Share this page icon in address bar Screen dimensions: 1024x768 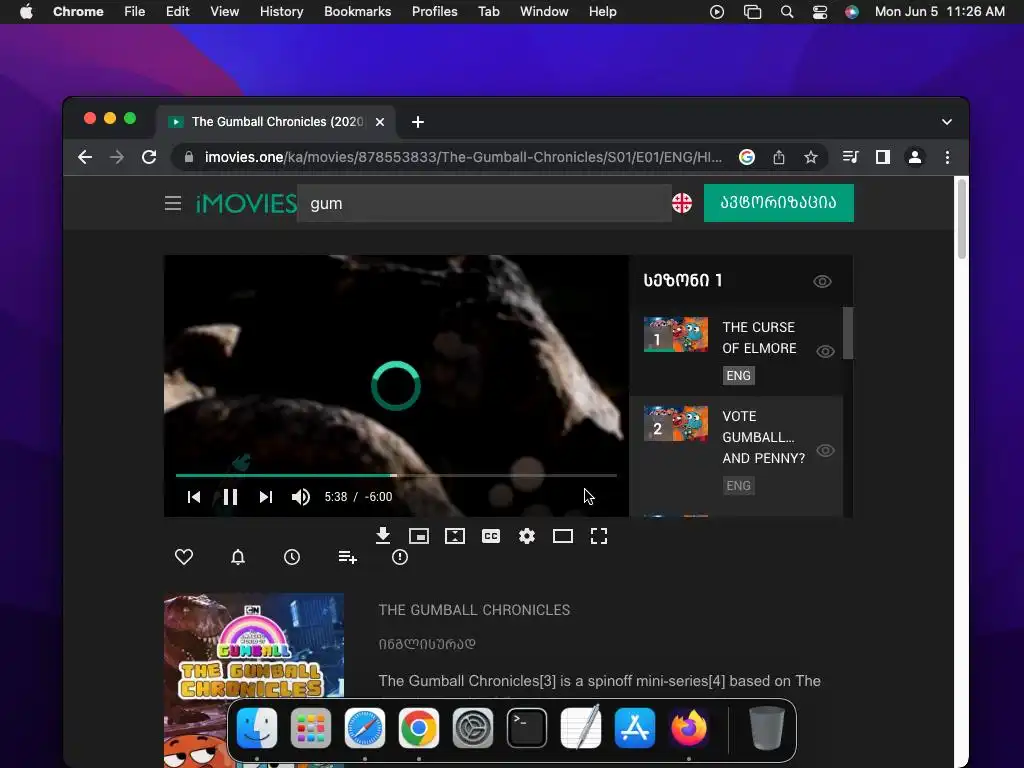tap(778, 157)
